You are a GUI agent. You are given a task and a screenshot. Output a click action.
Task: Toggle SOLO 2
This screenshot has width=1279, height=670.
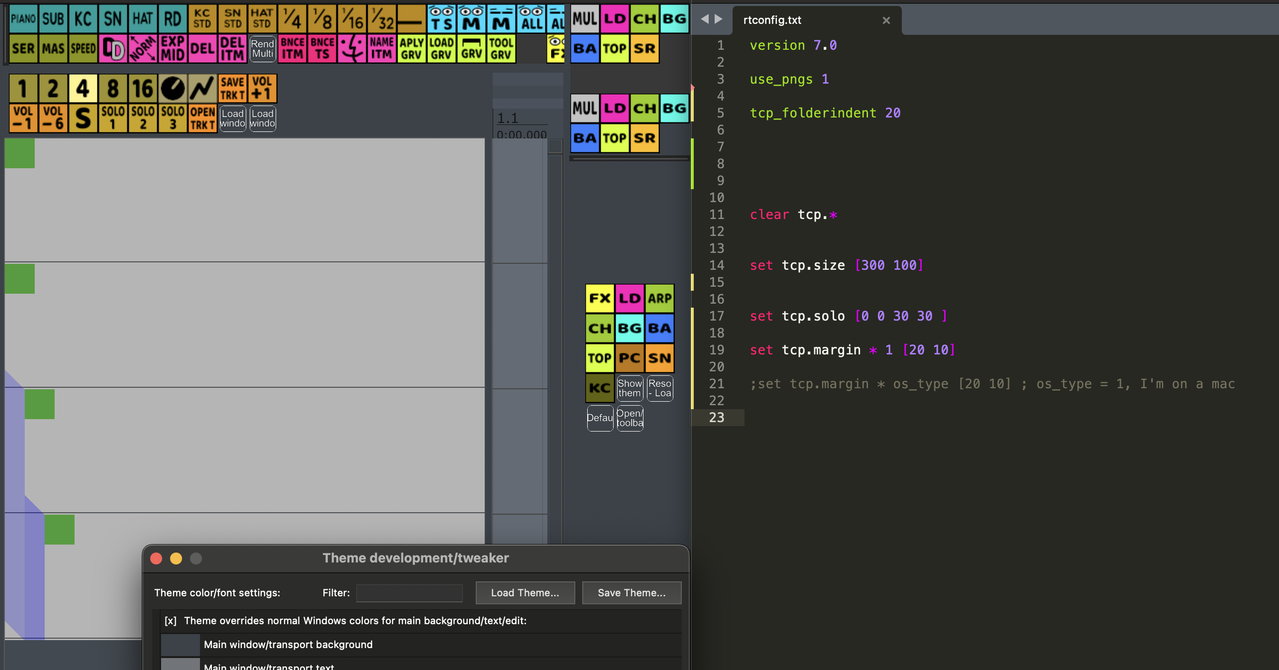click(x=143, y=118)
